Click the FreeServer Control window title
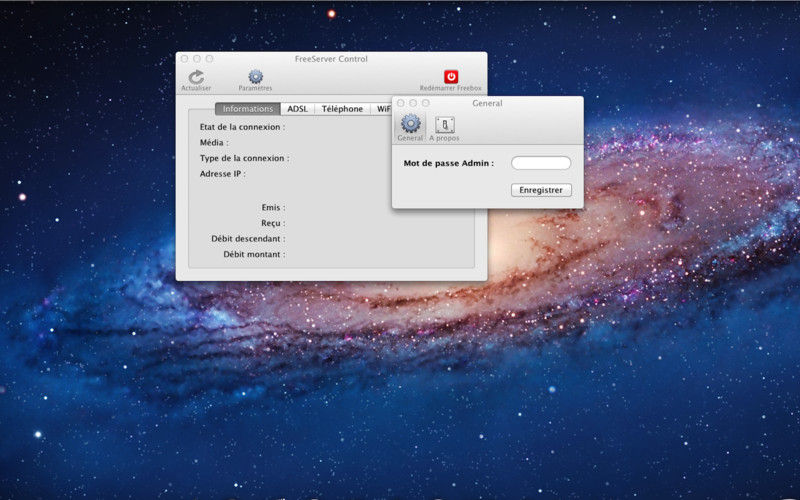Viewport: 800px width, 500px height. pyautogui.click(x=331, y=59)
